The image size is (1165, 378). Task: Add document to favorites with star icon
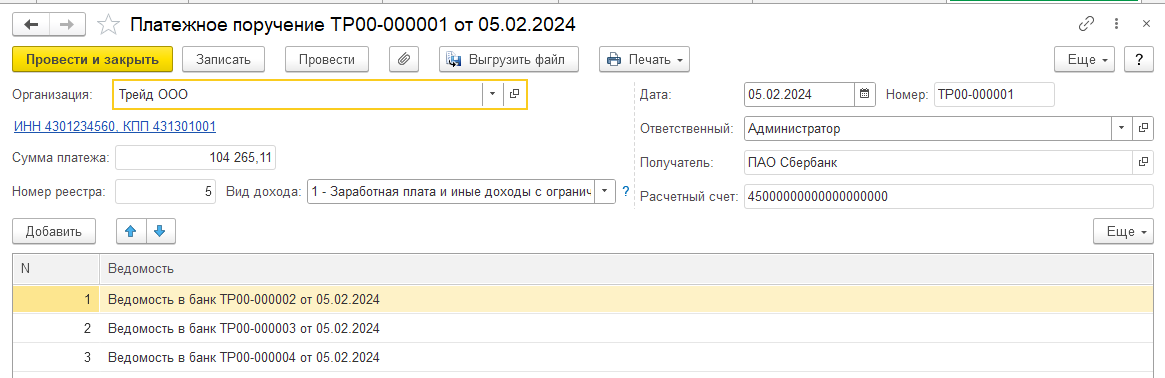108,25
